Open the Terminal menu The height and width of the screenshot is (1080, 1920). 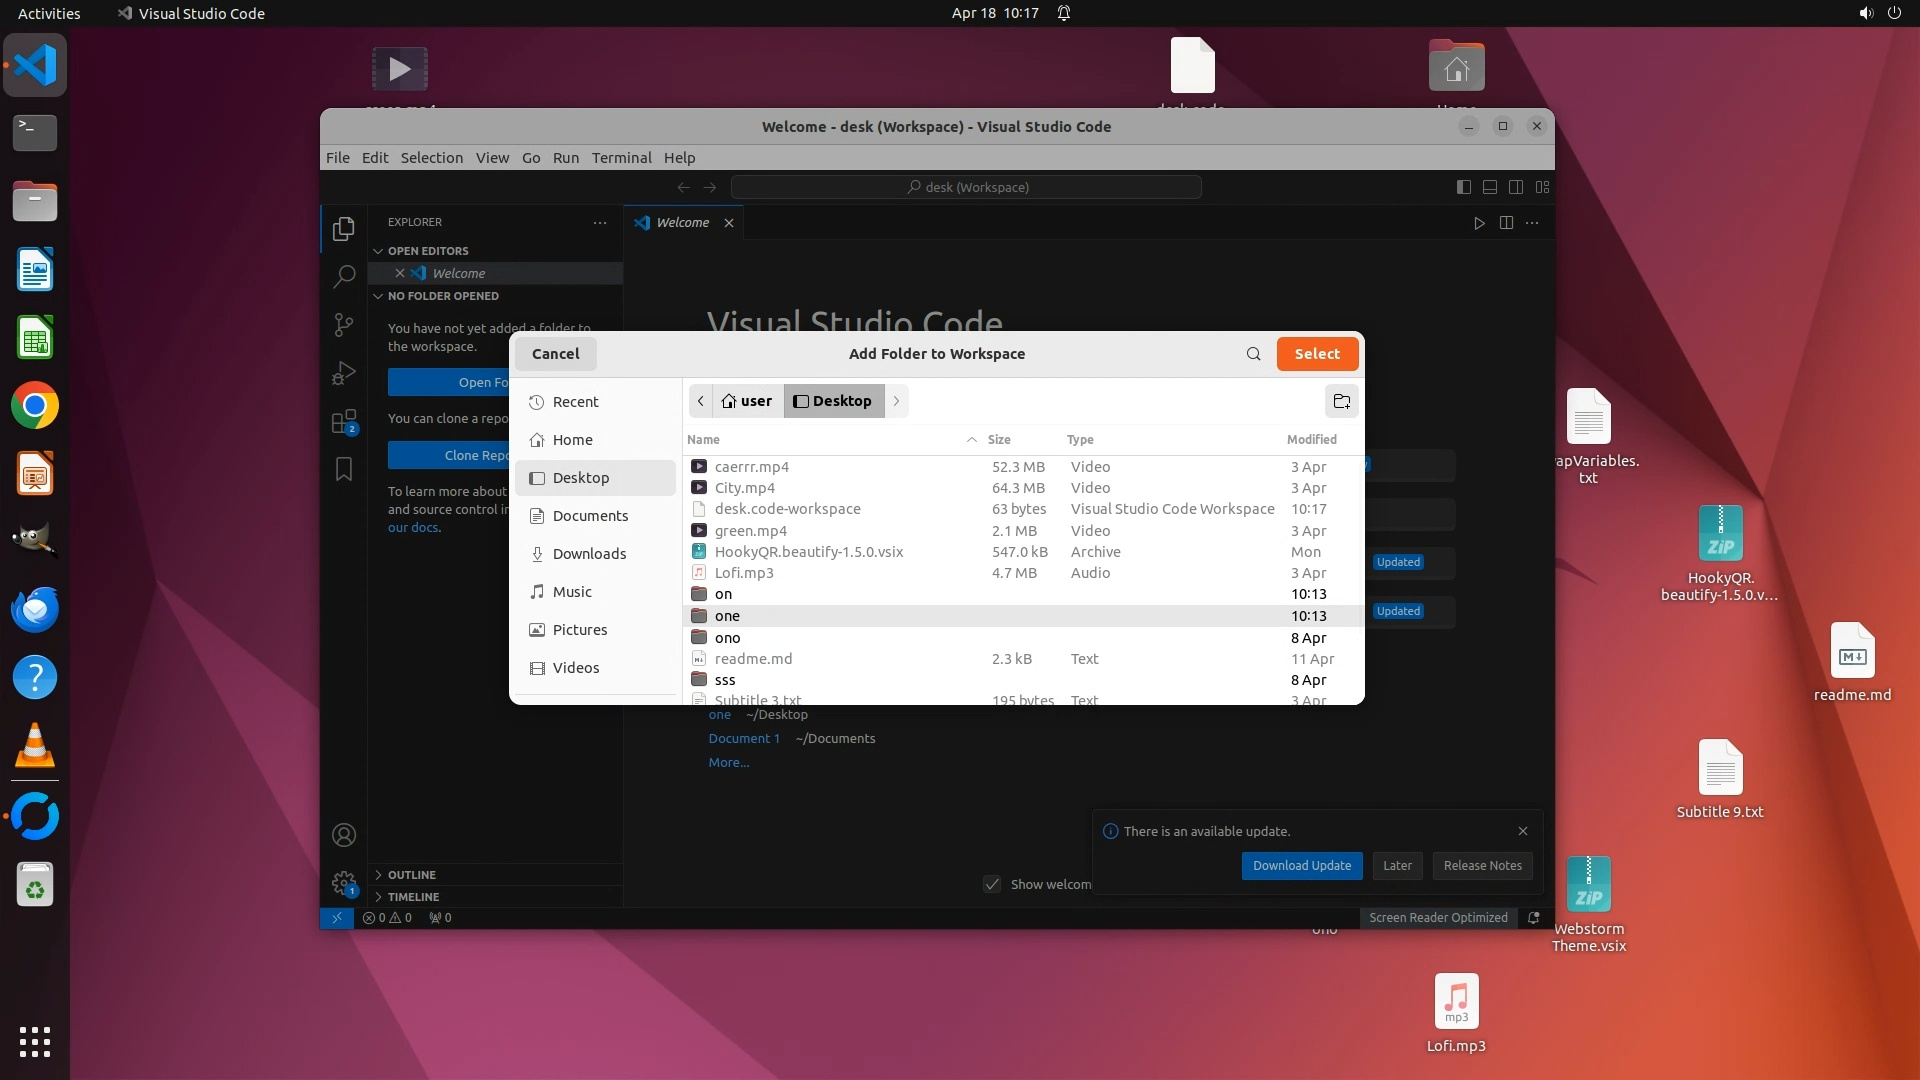(621, 158)
